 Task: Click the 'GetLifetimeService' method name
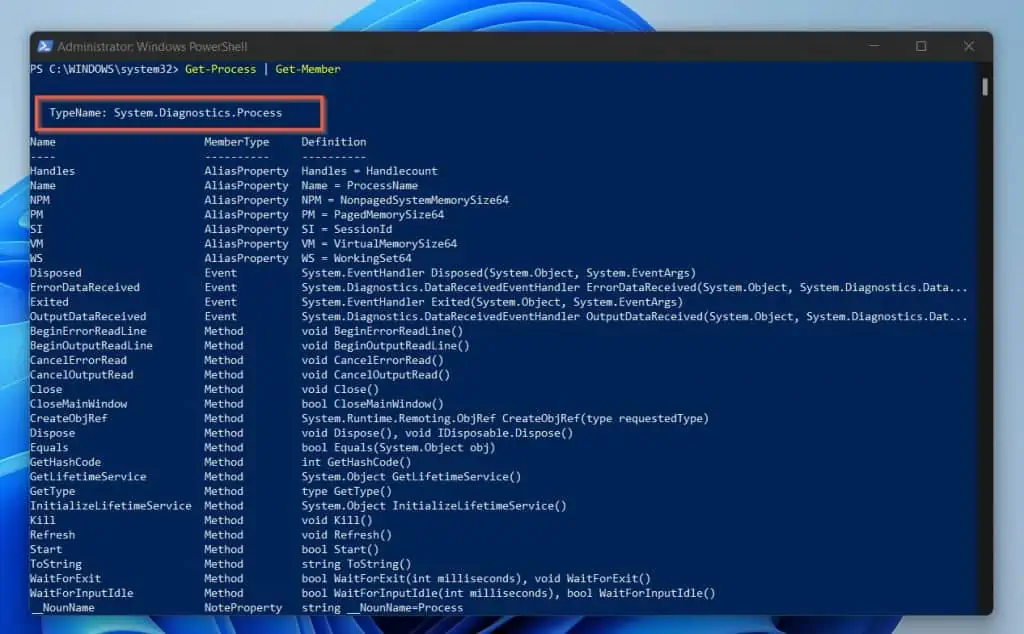[88, 477]
